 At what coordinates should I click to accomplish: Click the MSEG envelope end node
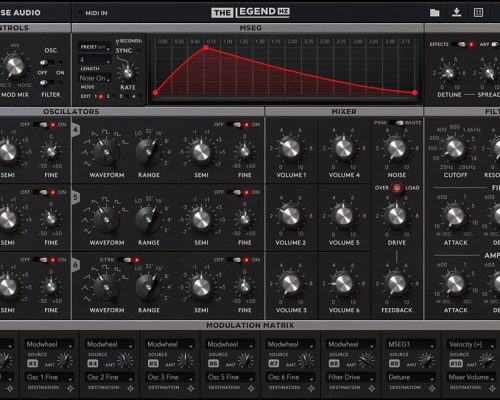pos(414,93)
